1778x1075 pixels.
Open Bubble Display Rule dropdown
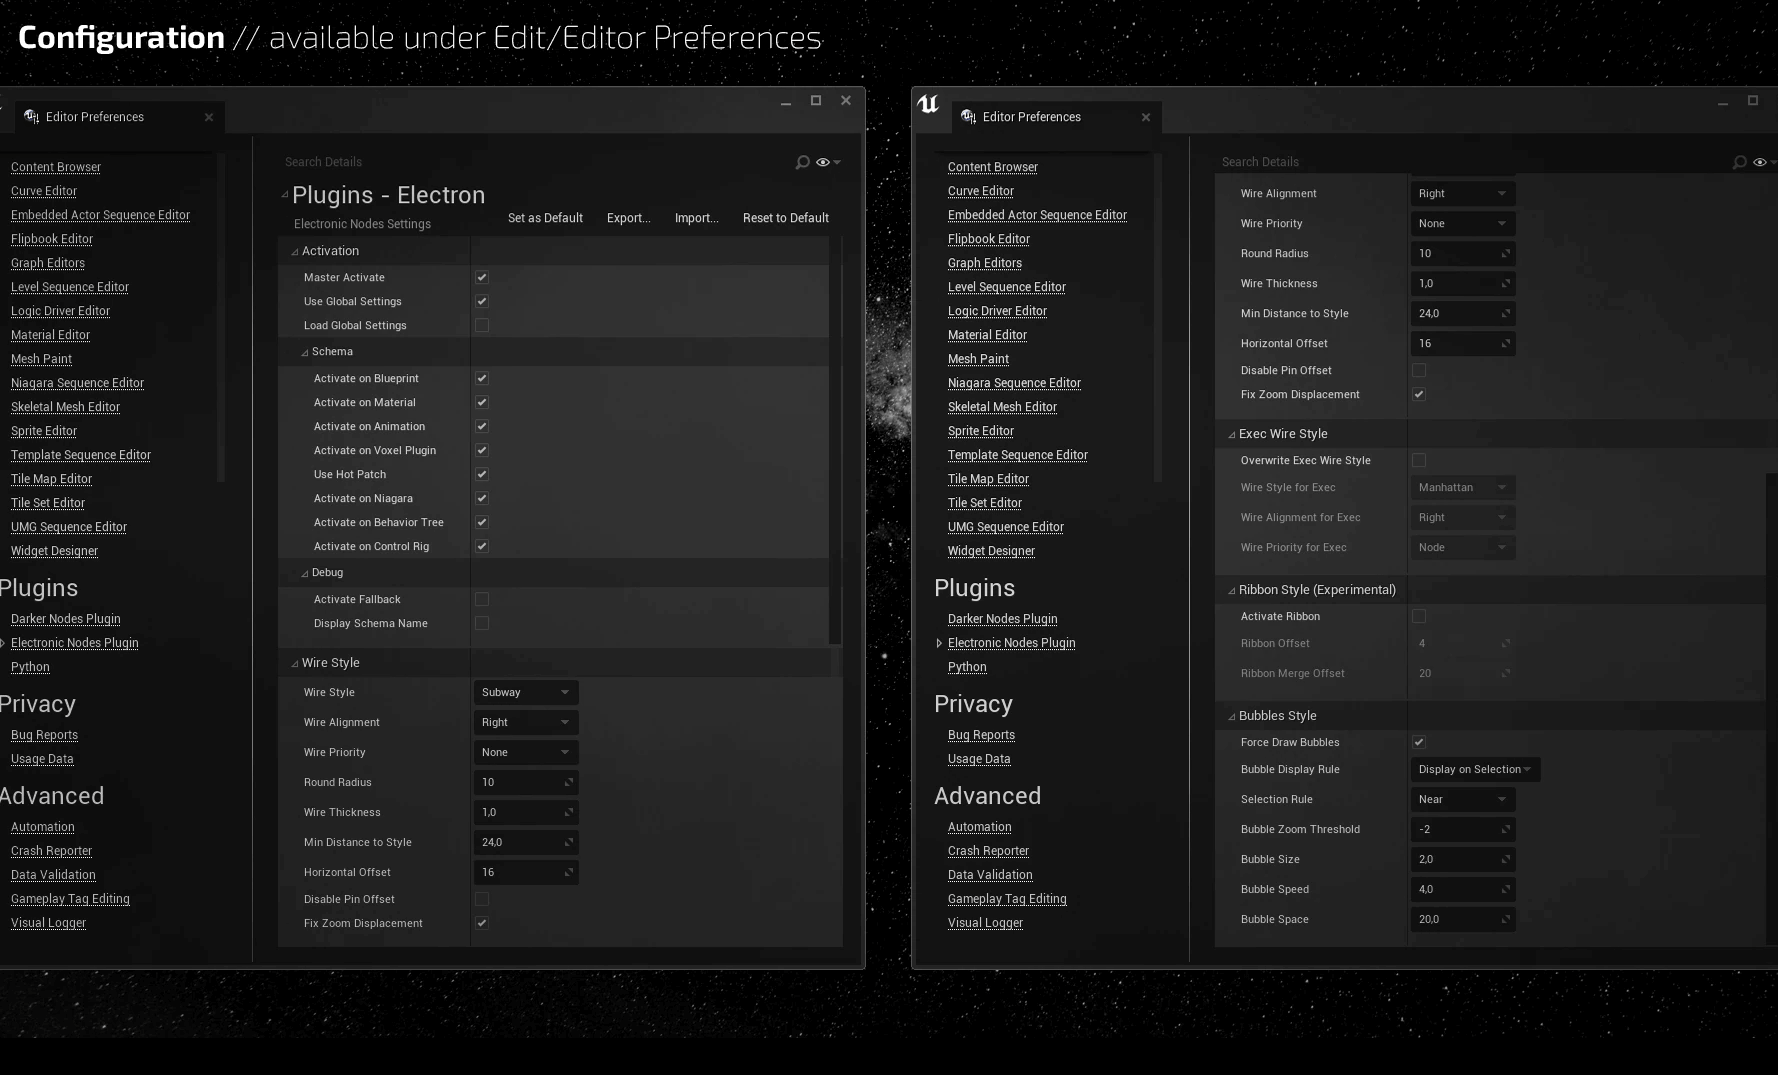pyautogui.click(x=1475, y=769)
